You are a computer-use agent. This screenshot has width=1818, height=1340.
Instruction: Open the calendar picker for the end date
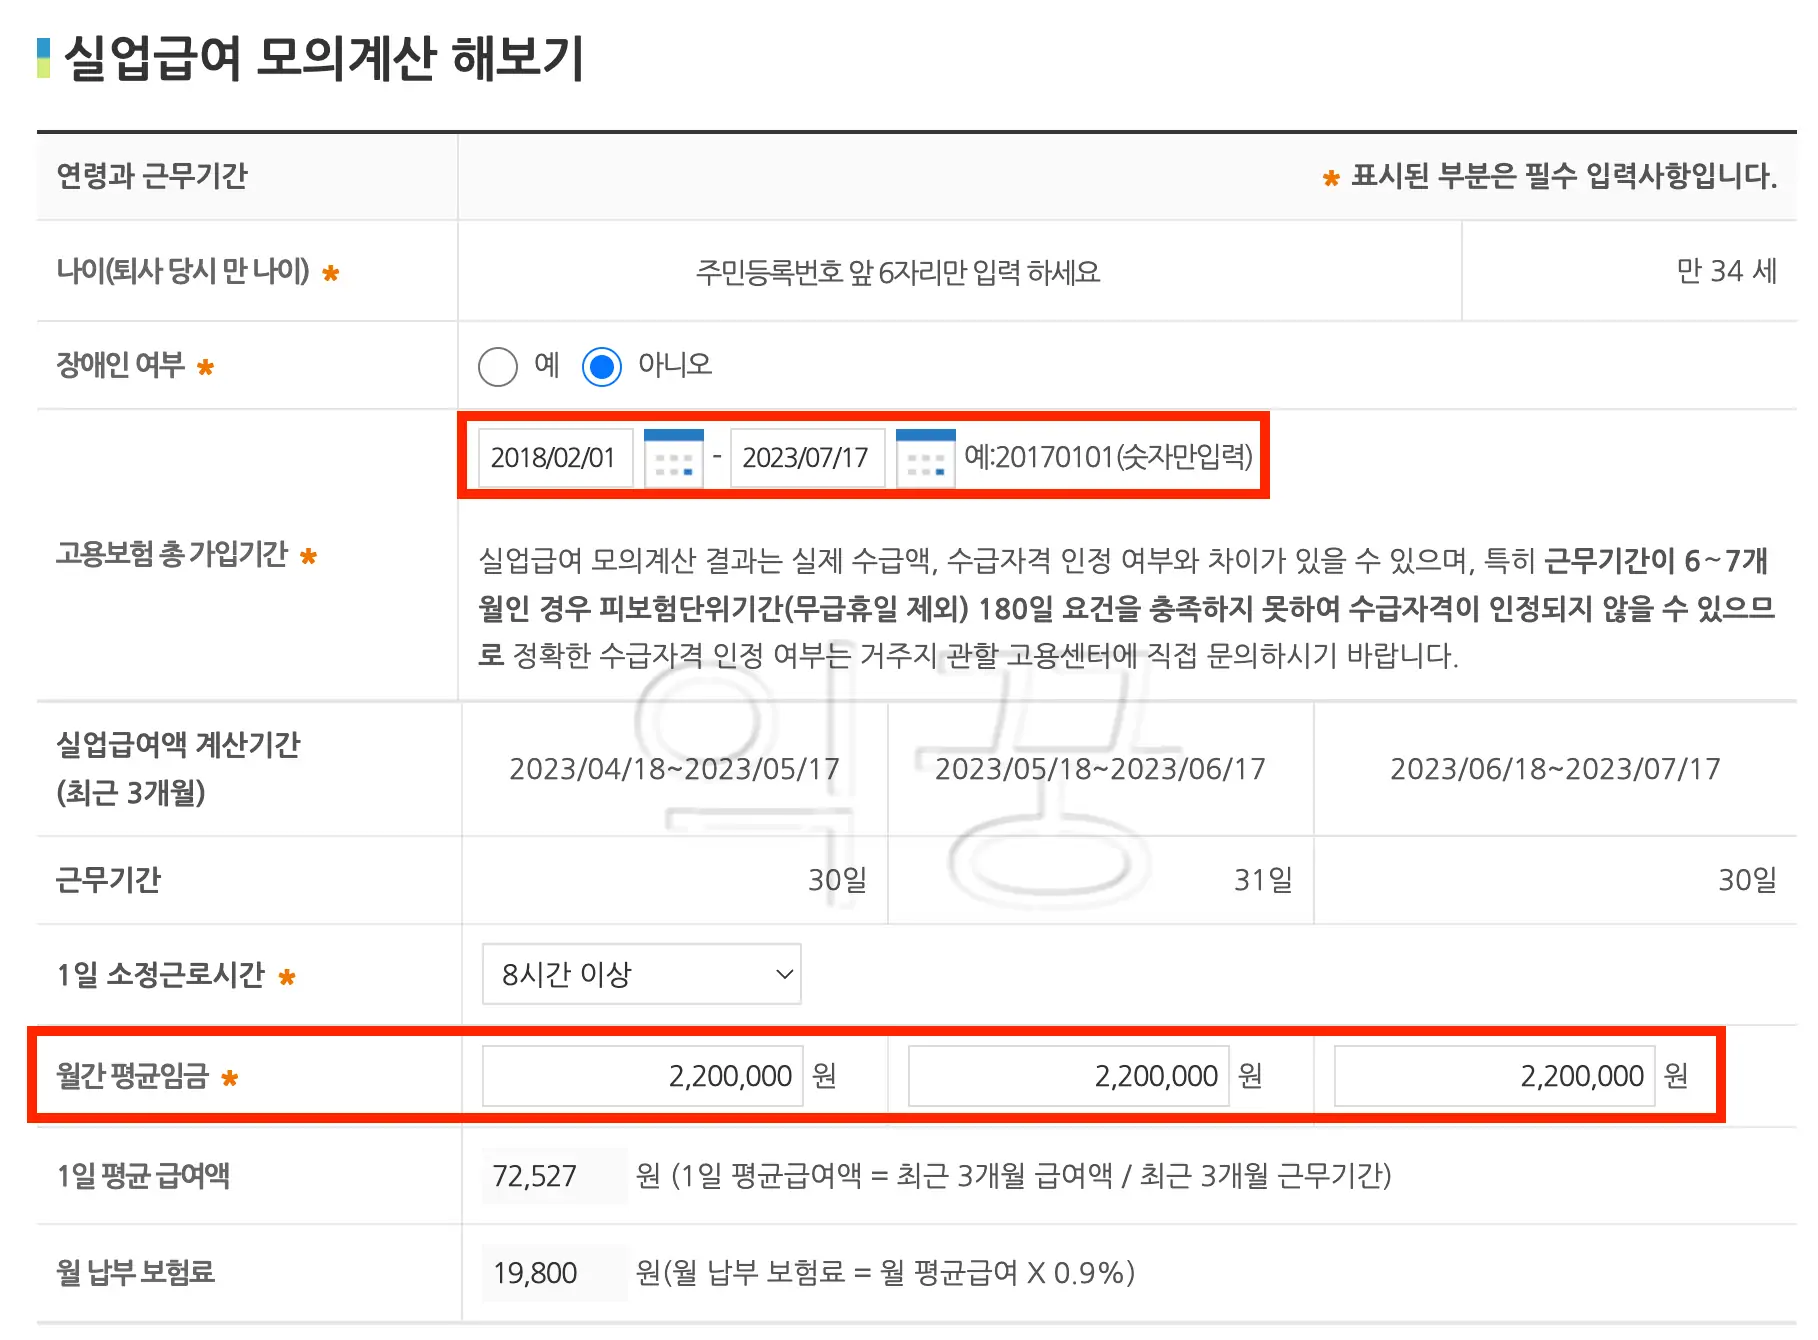point(925,457)
